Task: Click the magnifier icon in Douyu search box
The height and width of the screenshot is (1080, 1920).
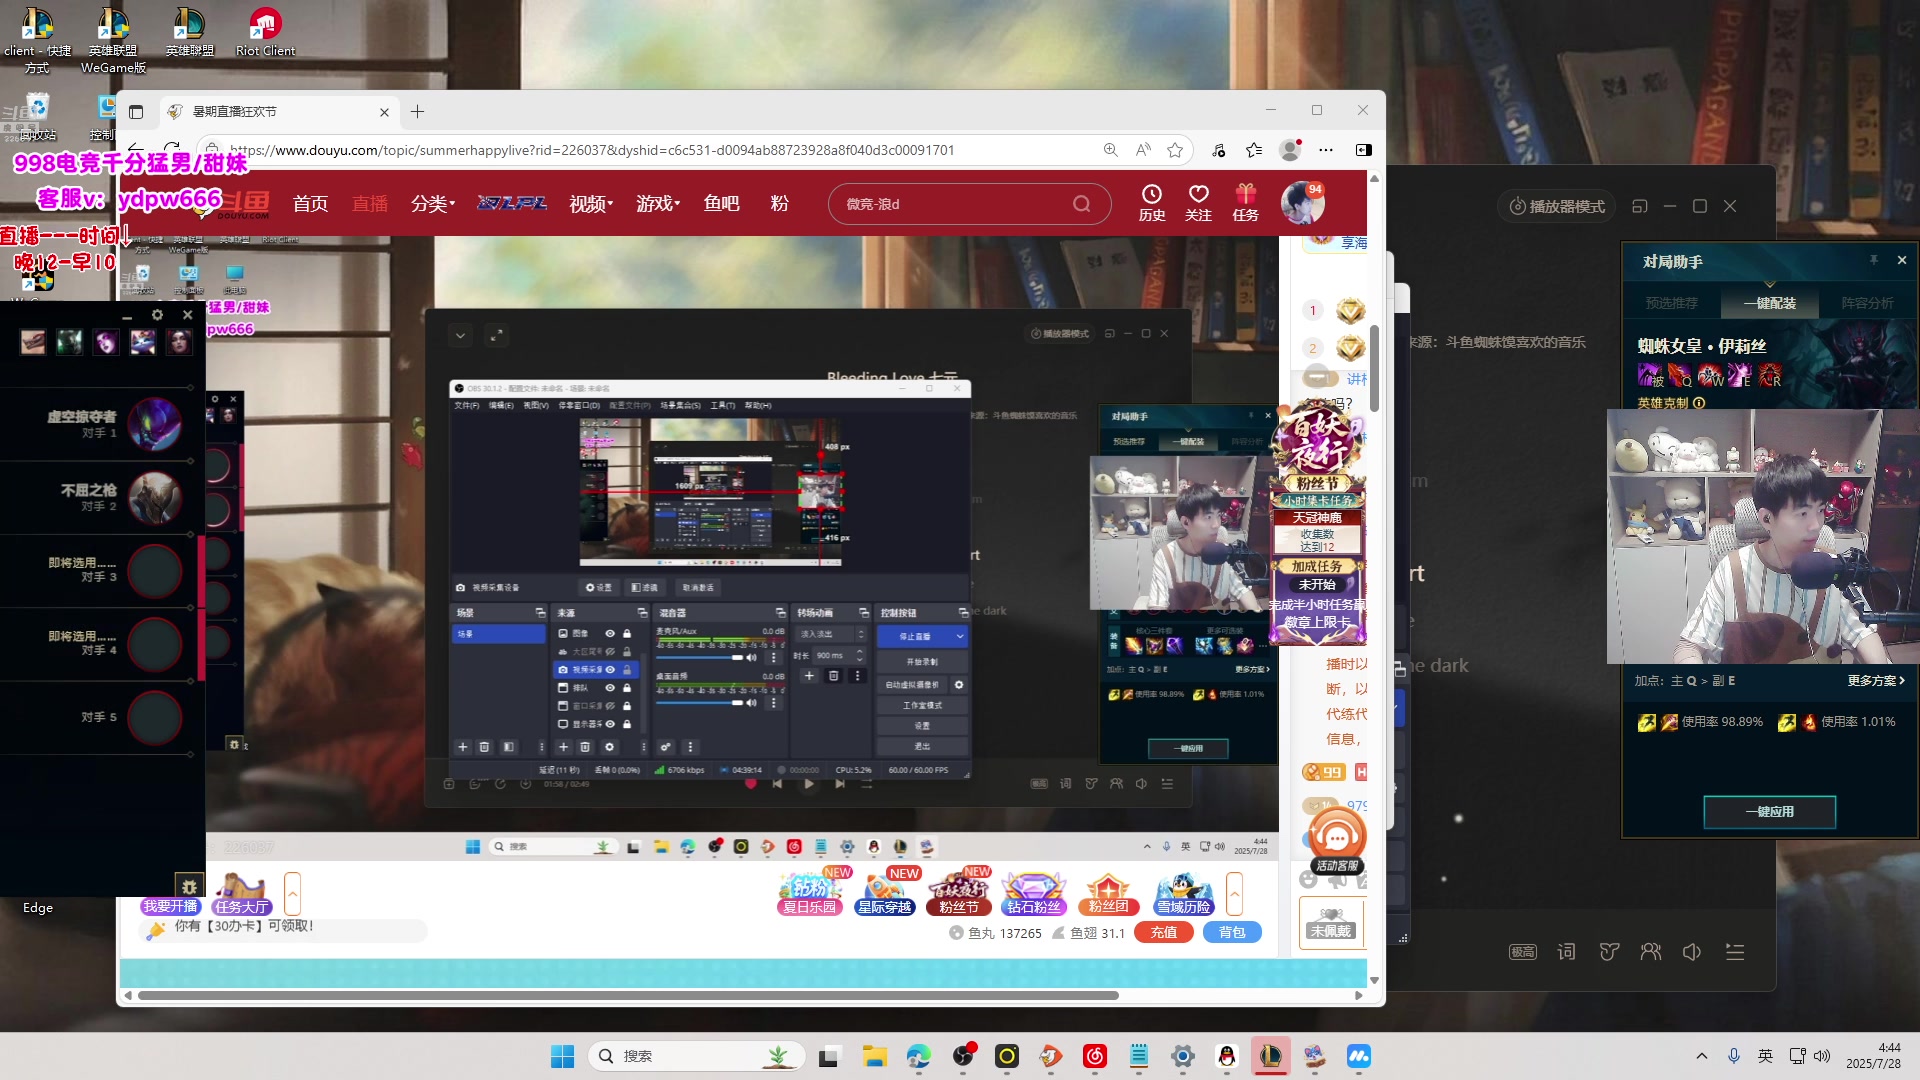Action: (x=1082, y=204)
